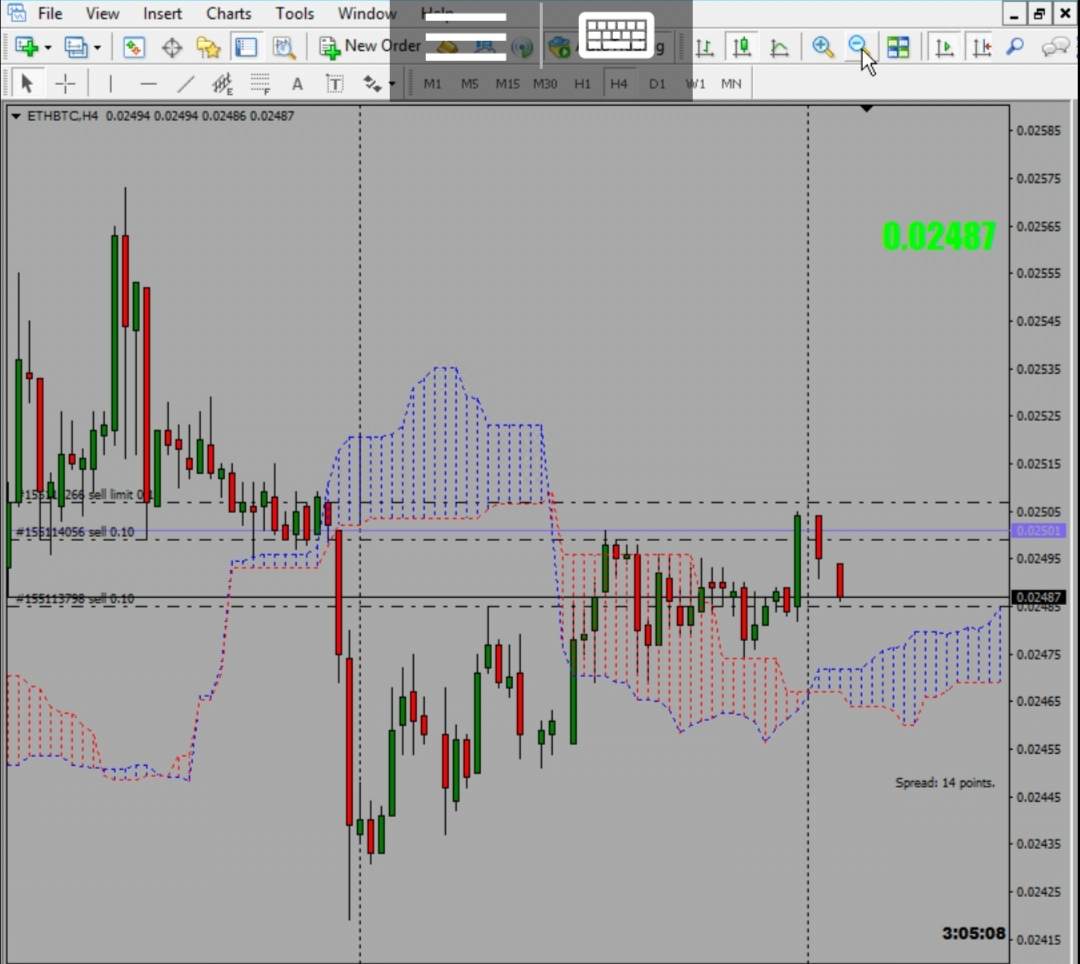The image size is (1080, 964).
Task: Click the Tile Windows icon
Action: 897,47
